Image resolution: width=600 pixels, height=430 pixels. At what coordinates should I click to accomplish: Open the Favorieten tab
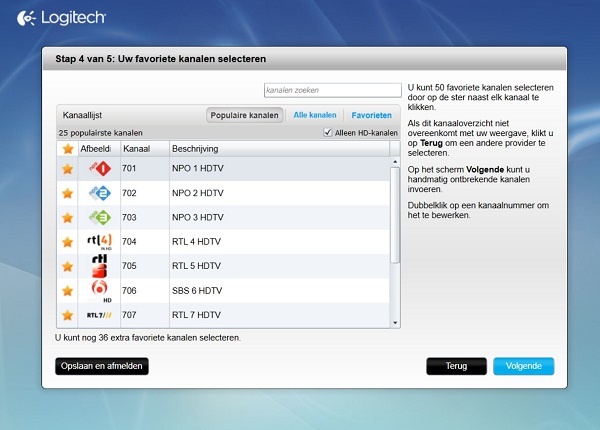tap(372, 115)
